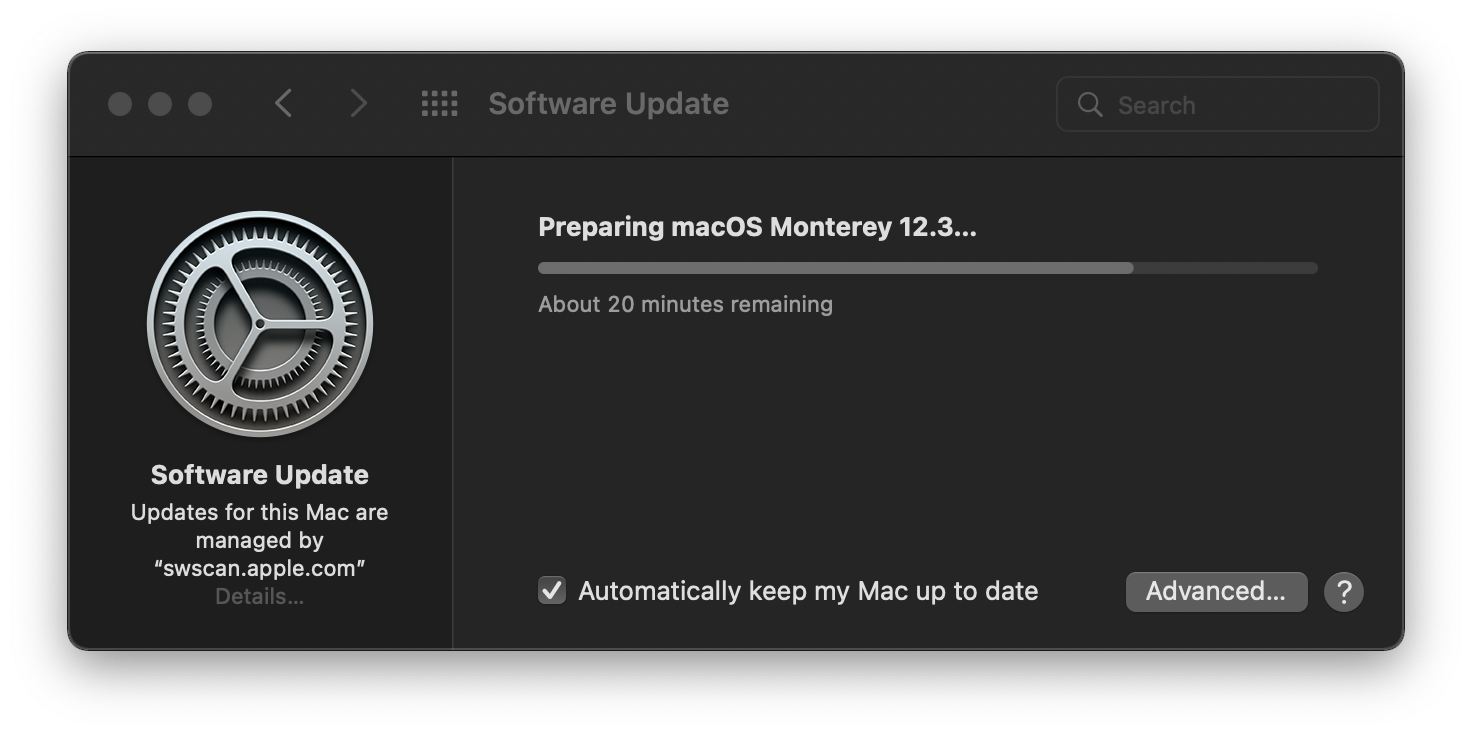Click the yellow minimize window button

pyautogui.click(x=159, y=103)
